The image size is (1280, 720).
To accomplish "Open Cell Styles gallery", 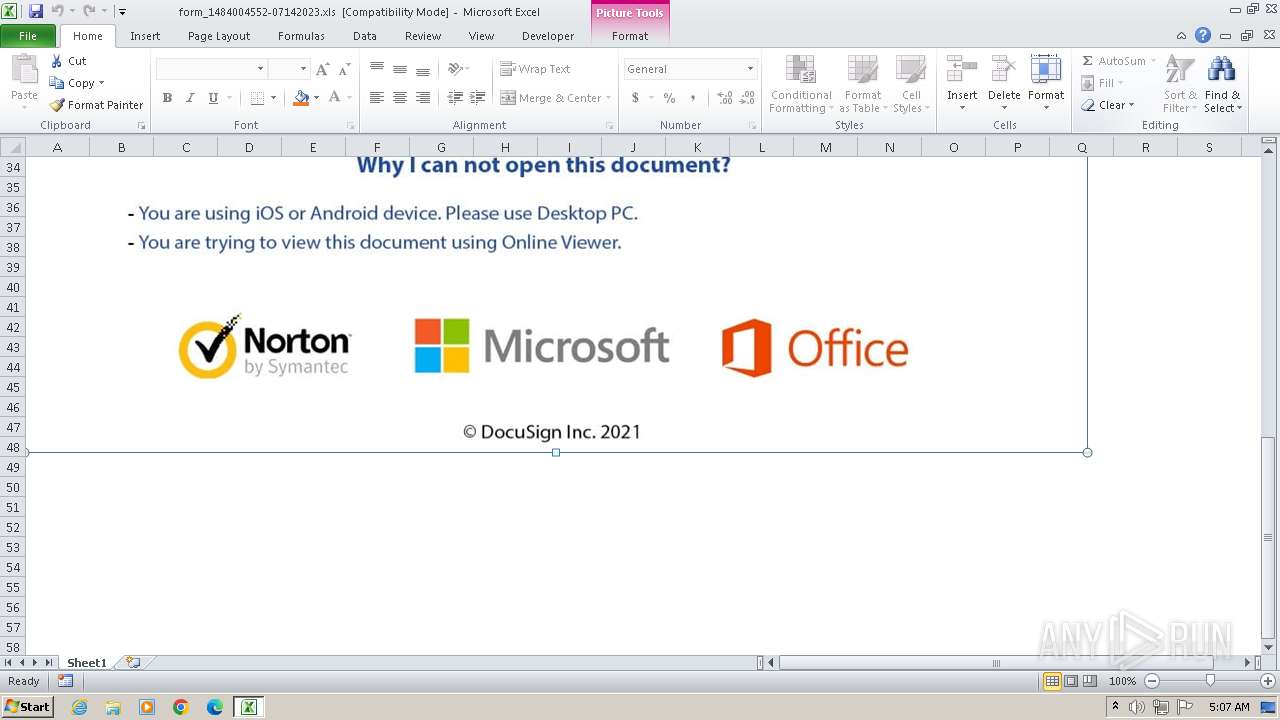I will point(911,84).
